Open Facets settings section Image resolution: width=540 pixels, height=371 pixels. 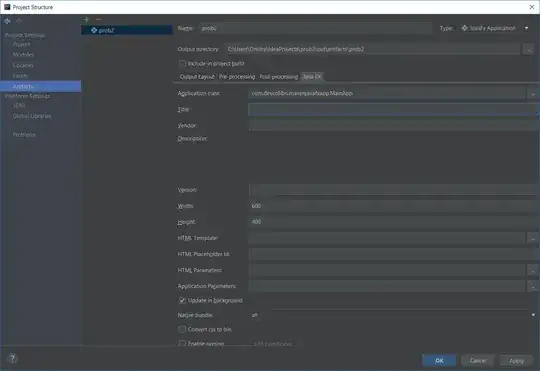click(20, 76)
